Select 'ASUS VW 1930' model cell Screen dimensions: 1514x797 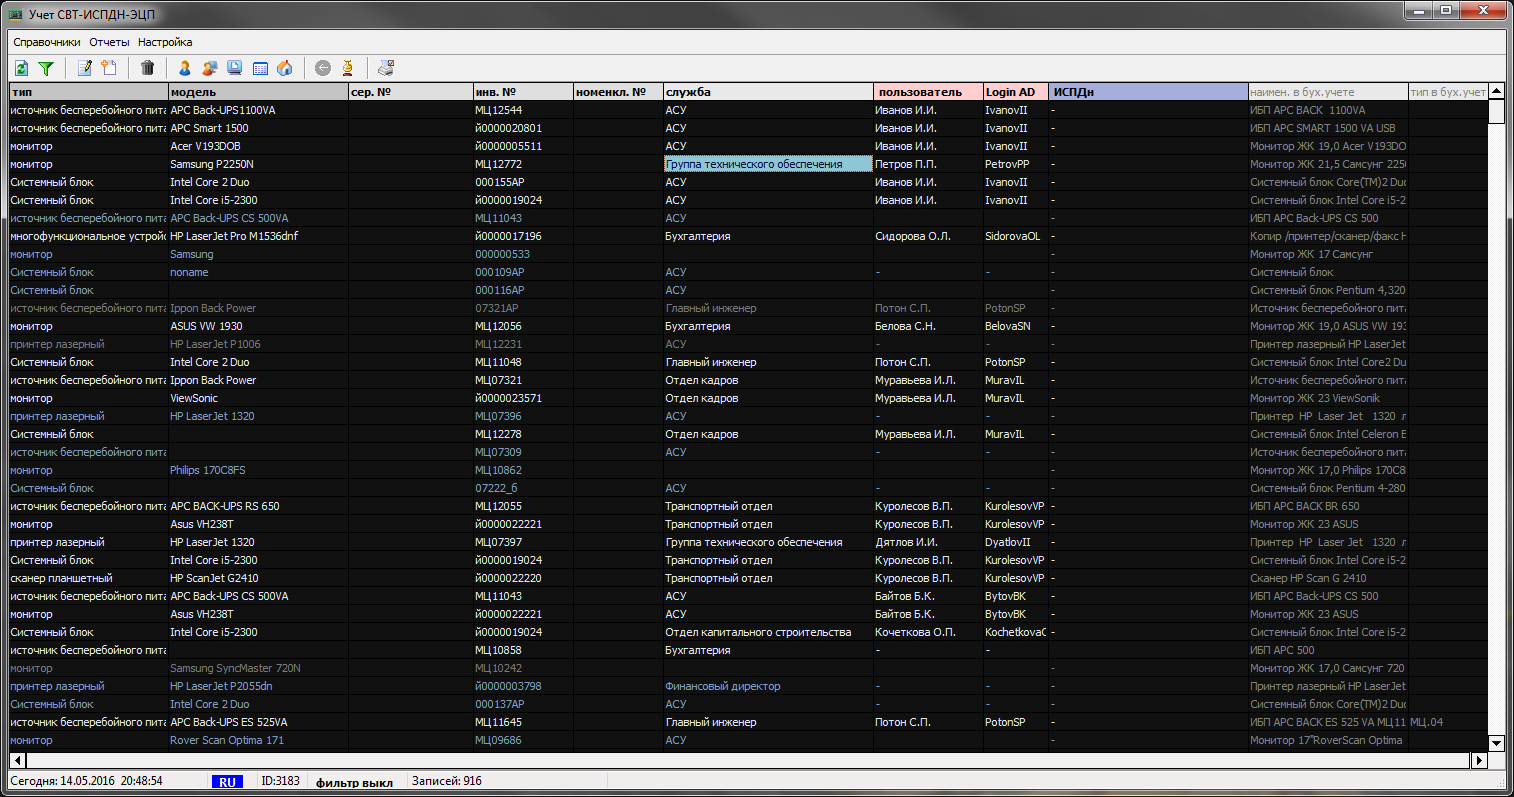(x=258, y=326)
